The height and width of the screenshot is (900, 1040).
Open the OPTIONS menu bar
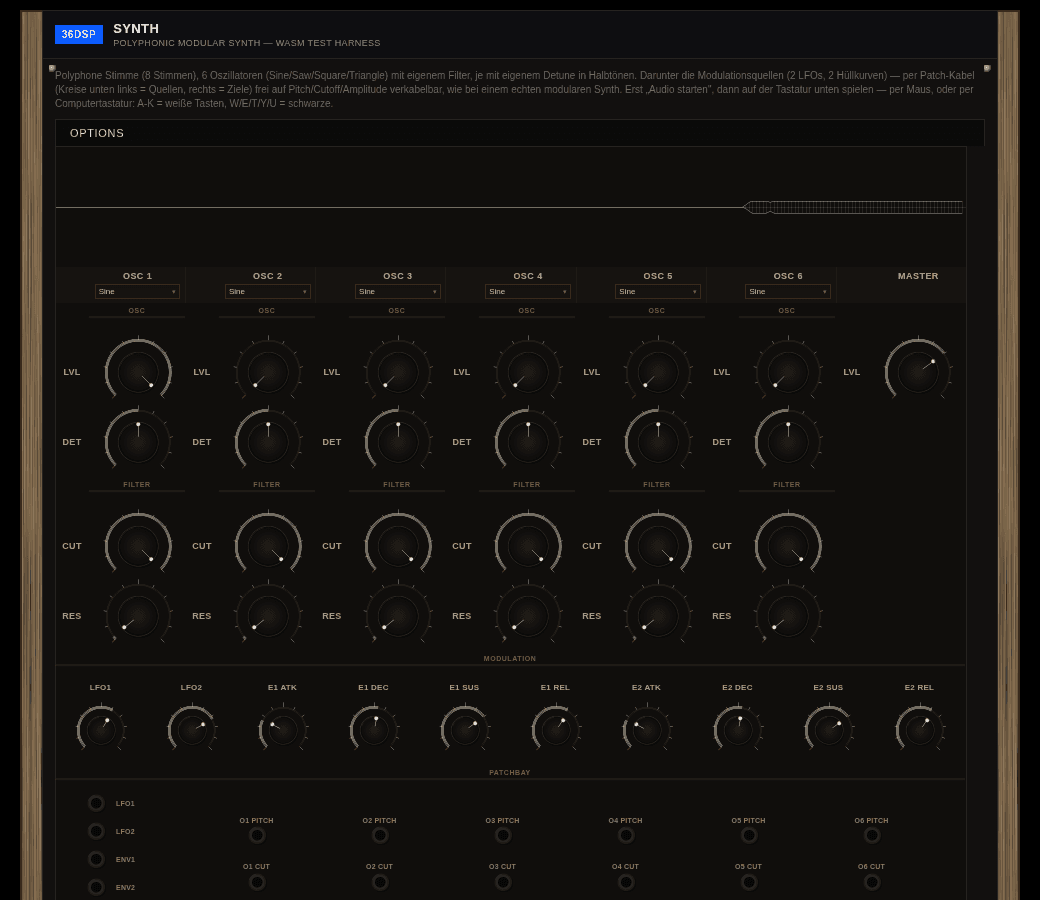519,133
